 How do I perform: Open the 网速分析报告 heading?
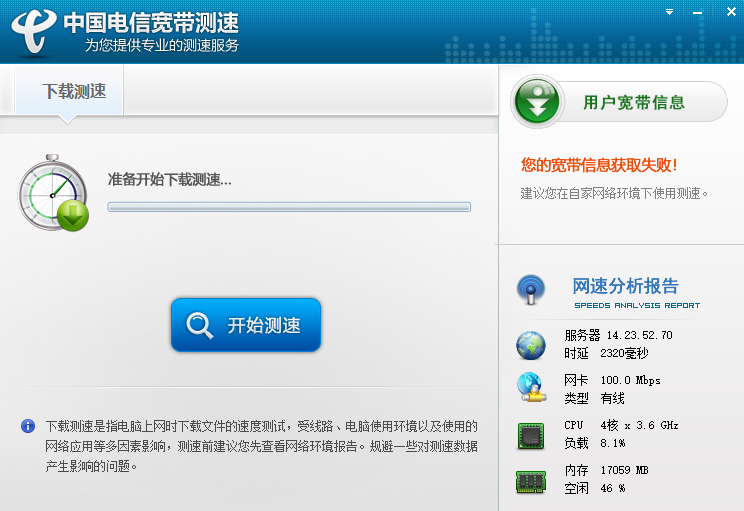tap(625, 286)
